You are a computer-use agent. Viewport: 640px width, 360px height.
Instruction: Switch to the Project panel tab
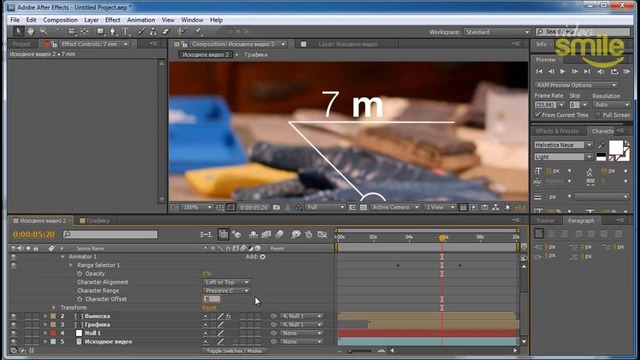(22, 44)
